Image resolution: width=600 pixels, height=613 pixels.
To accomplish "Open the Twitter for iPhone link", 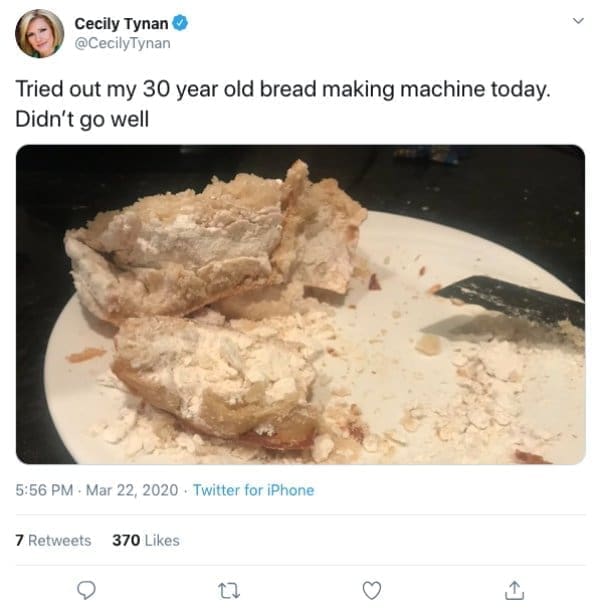I will coord(253,490).
